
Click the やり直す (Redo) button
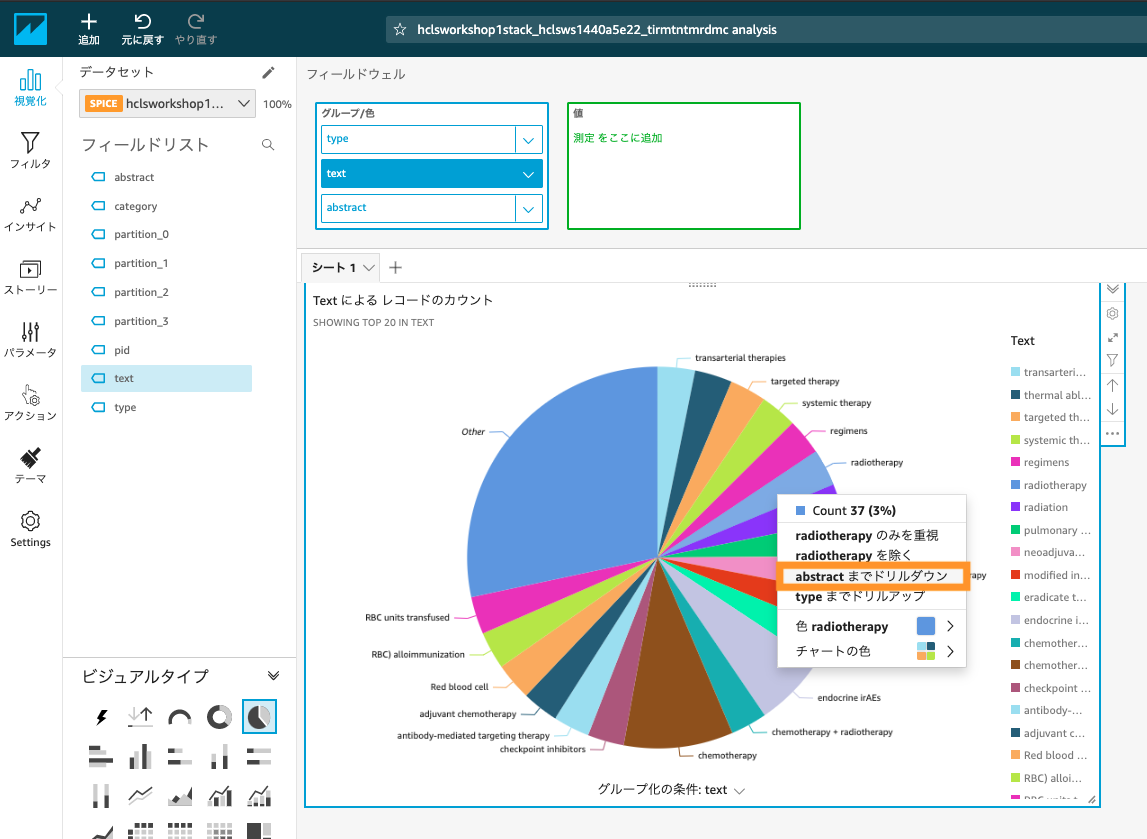click(196, 29)
